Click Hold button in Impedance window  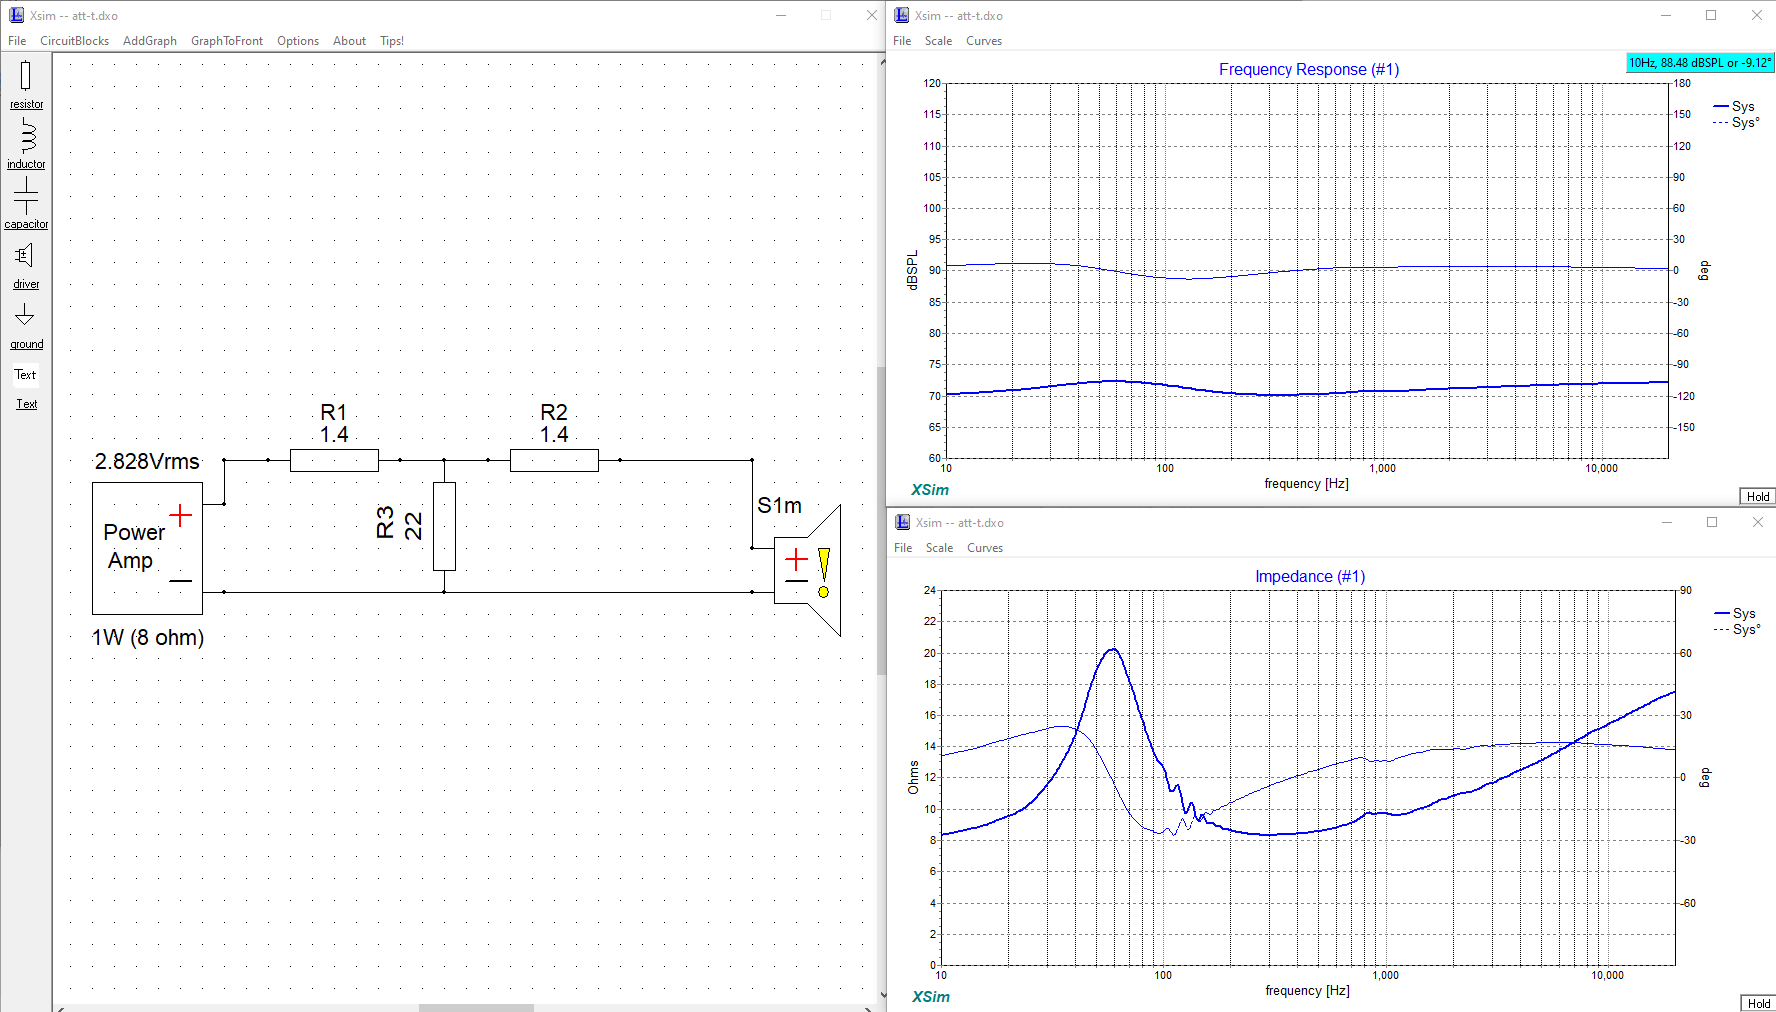tap(1758, 1003)
